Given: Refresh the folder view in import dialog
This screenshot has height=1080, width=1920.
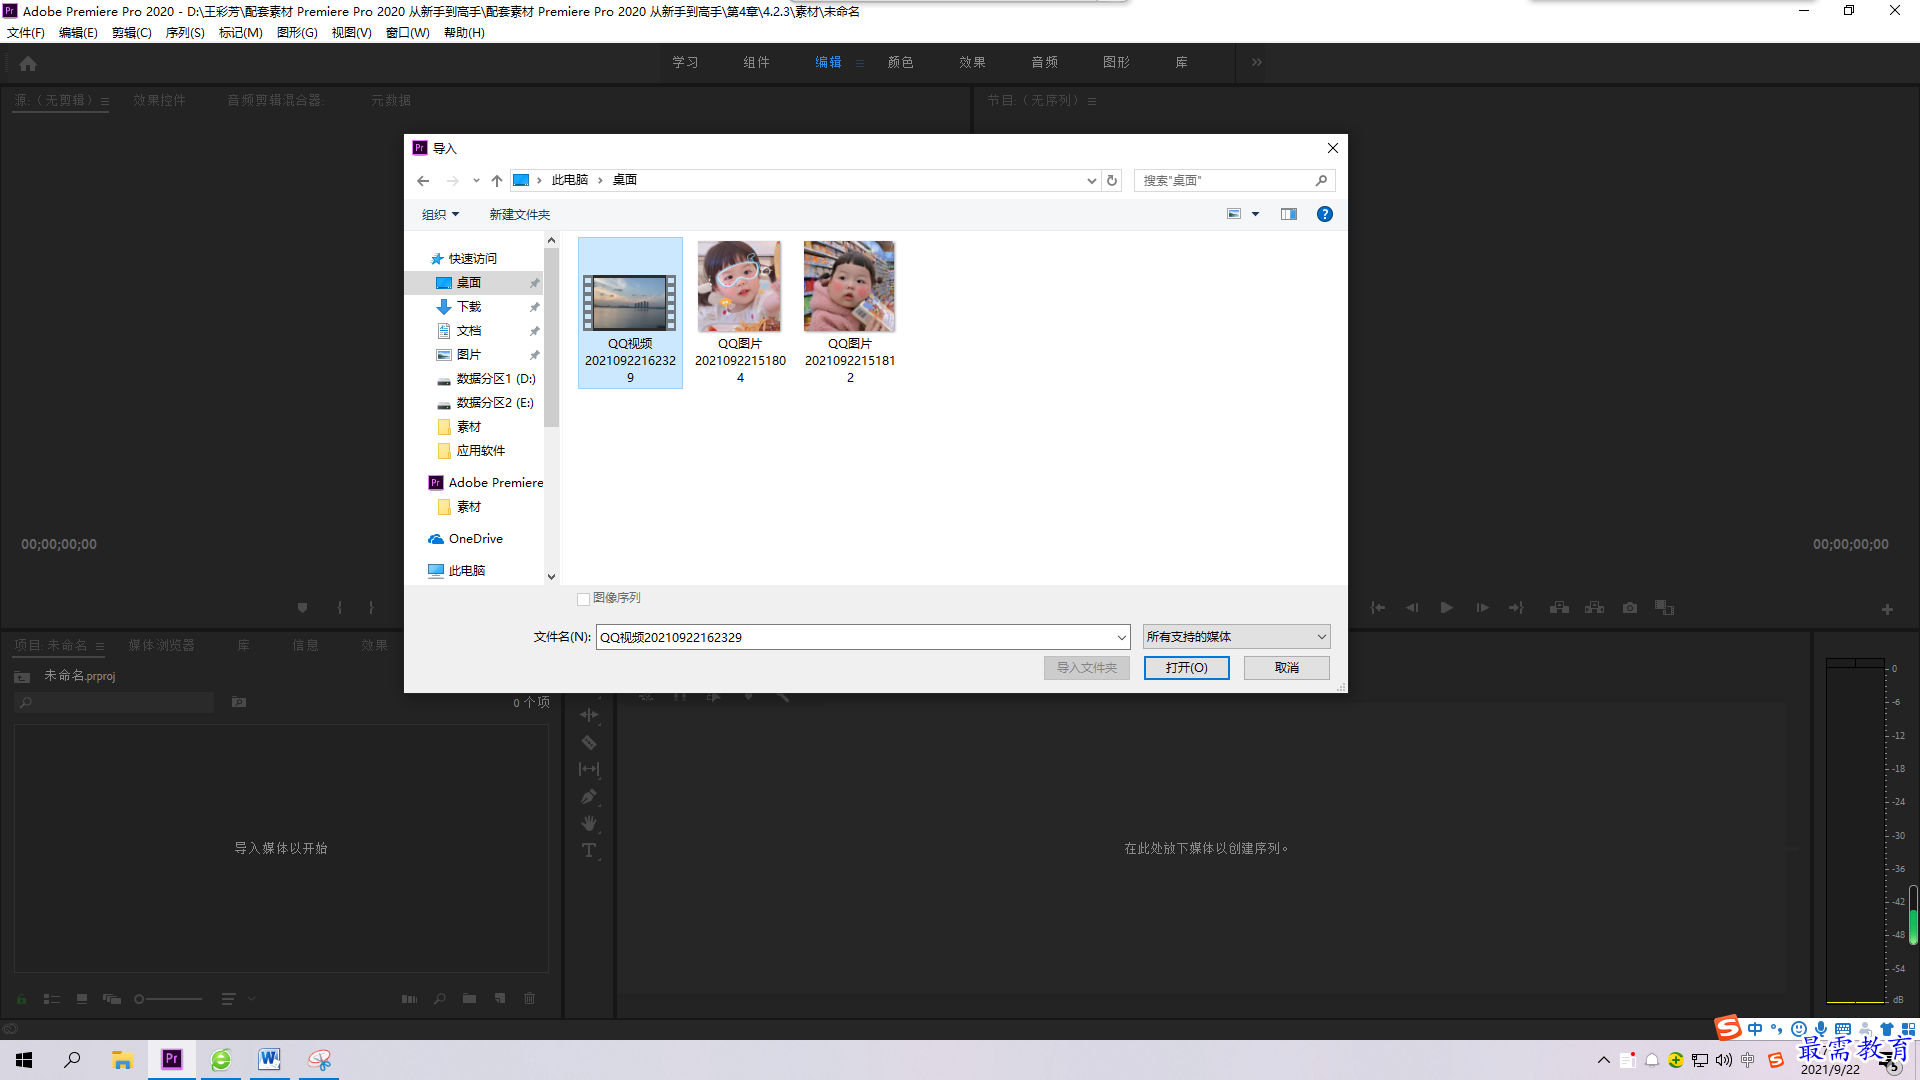Looking at the screenshot, I should pos(1112,181).
